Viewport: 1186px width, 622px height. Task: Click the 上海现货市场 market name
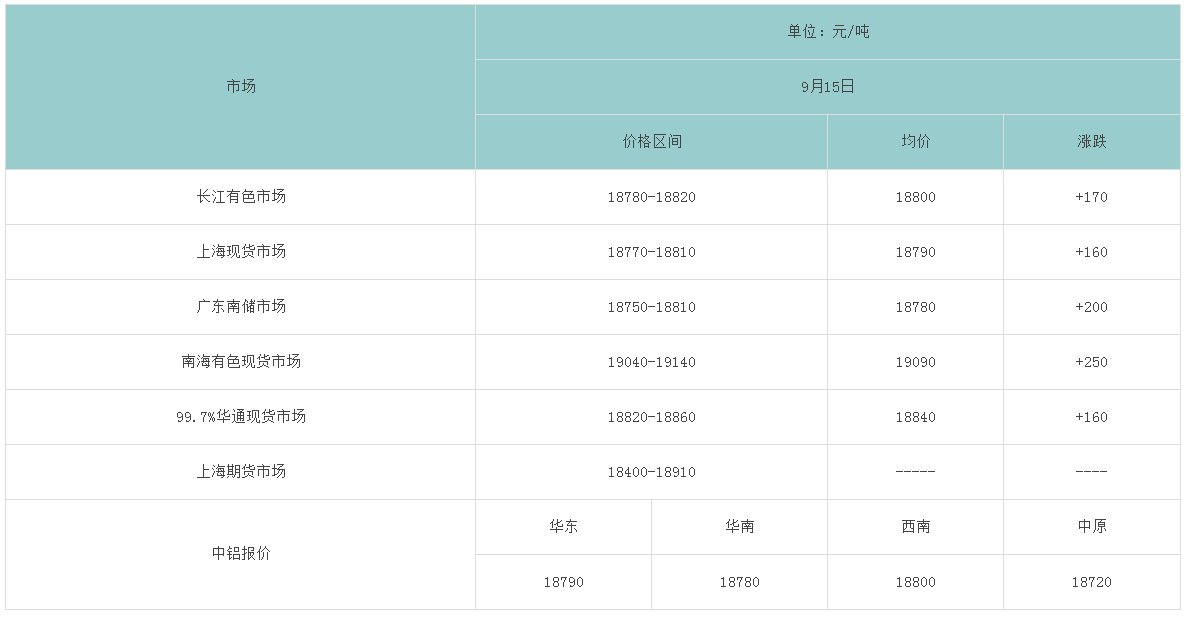tap(241, 252)
